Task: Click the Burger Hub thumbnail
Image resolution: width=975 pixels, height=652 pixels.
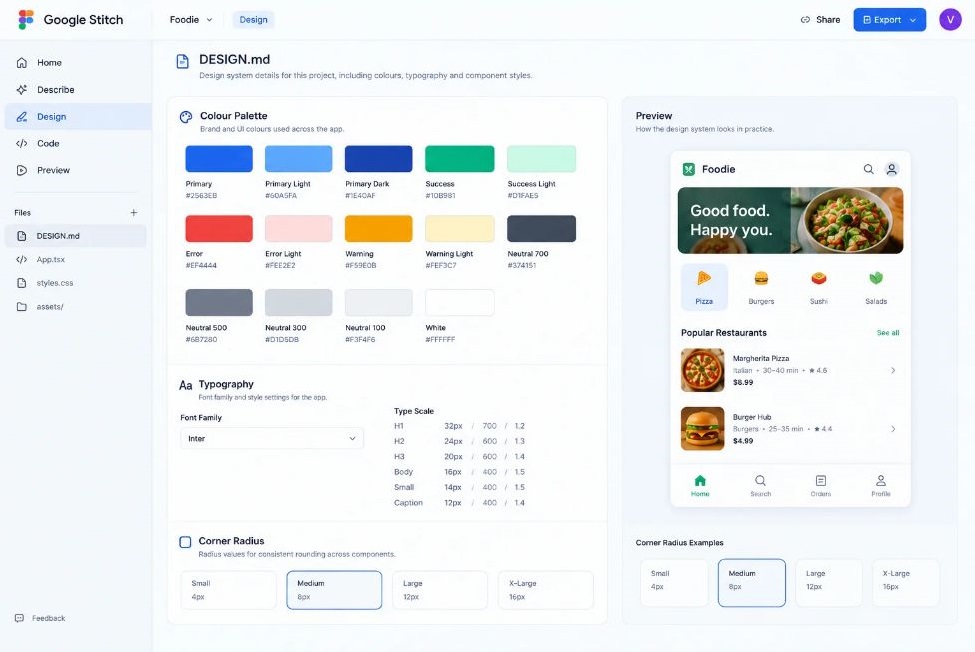Action: click(x=703, y=428)
